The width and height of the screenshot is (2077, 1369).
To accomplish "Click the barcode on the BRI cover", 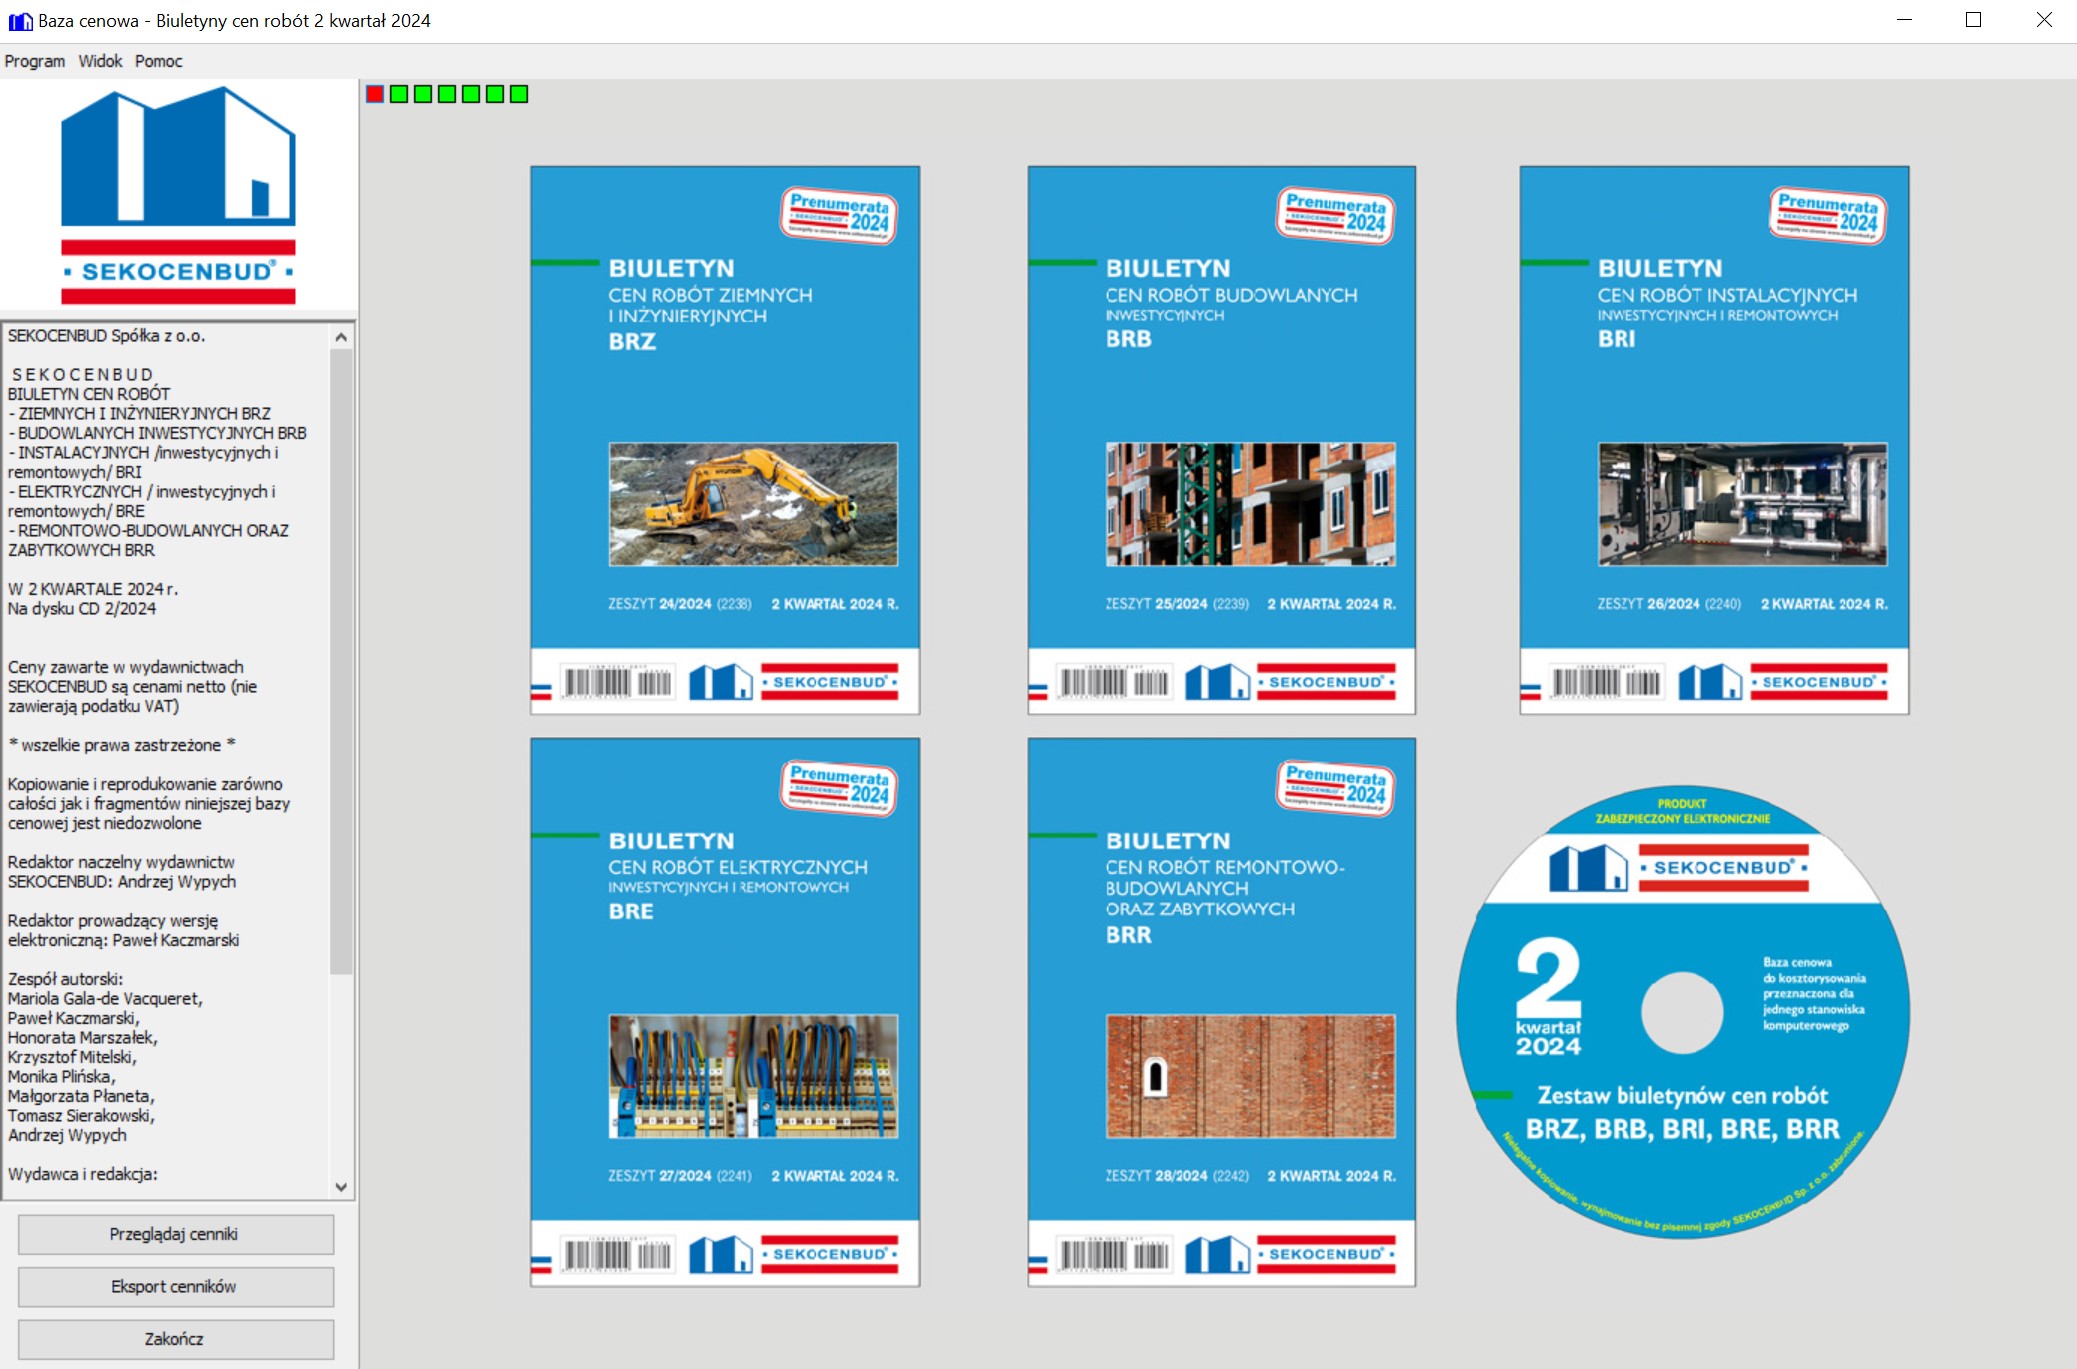I will pos(1607,682).
